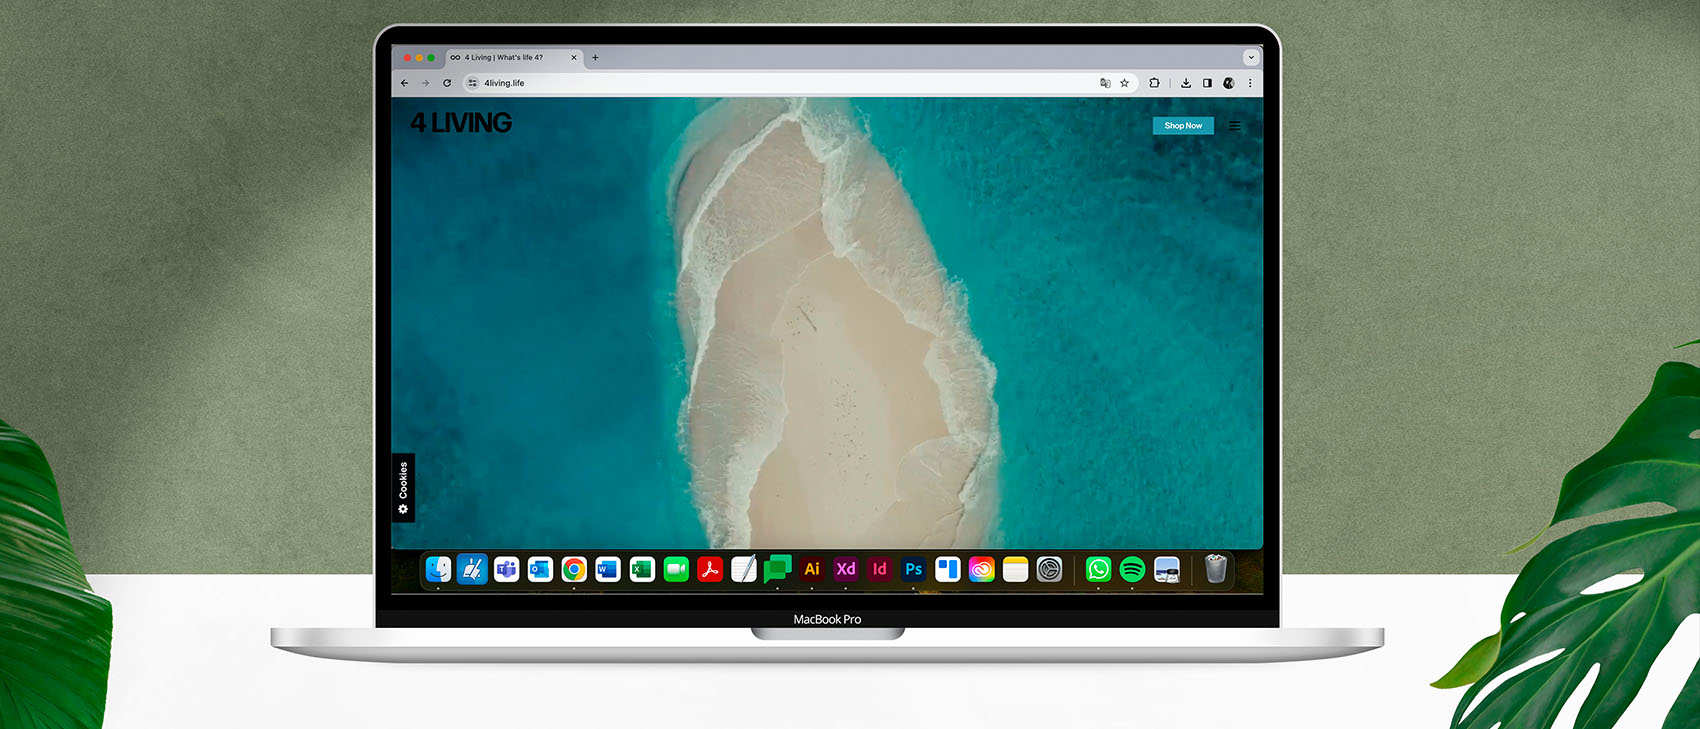Reload the page in Chrome

pos(447,83)
